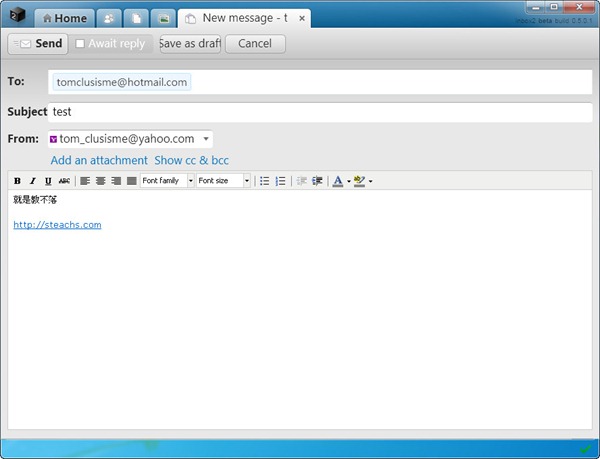Enable the Await reply checkbox

80,44
